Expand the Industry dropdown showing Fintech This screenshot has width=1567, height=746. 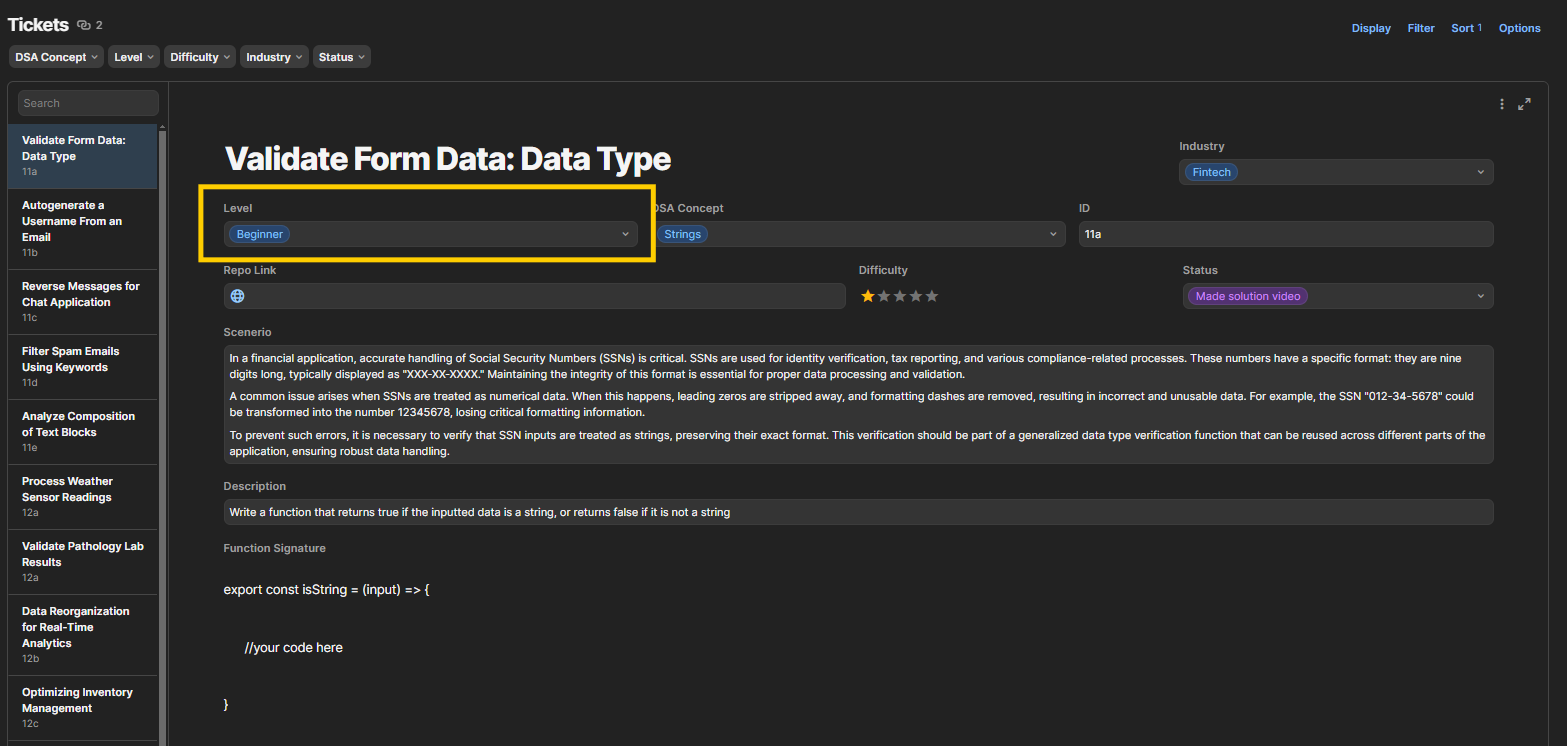1336,172
